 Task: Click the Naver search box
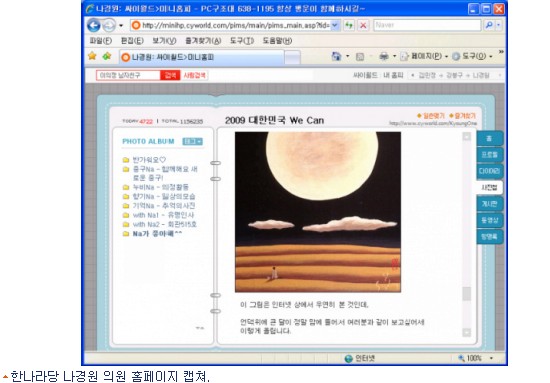427,25
